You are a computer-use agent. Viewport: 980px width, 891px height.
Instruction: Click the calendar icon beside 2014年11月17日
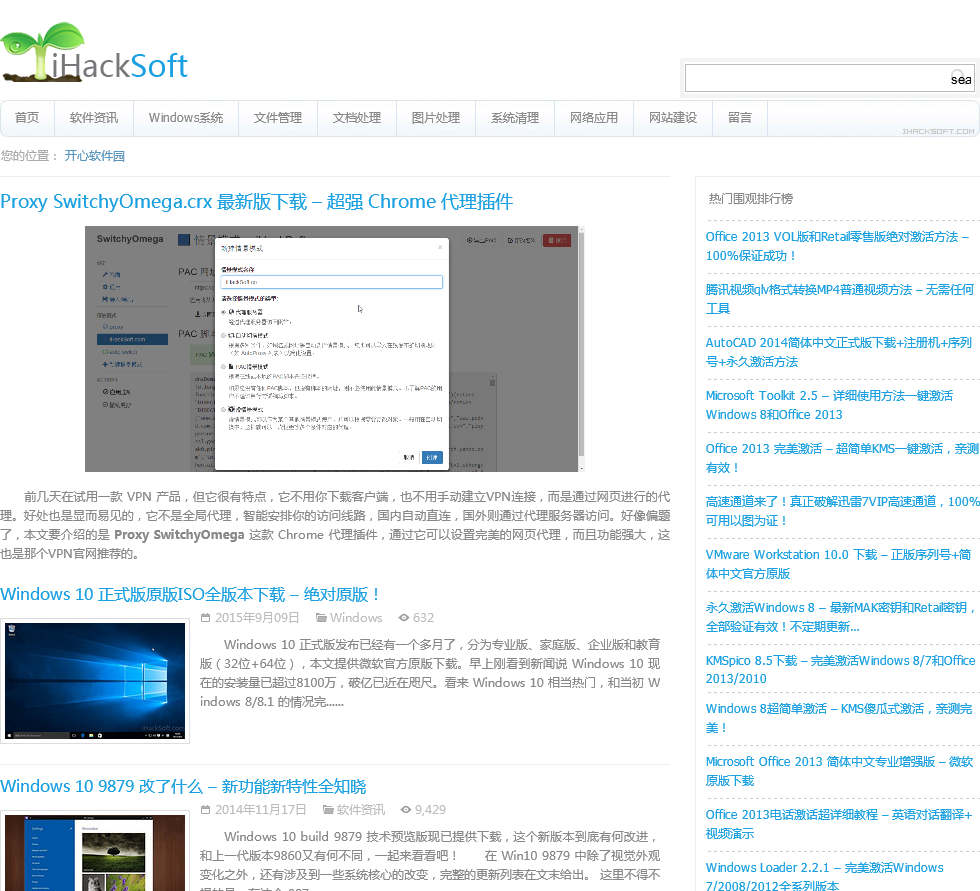pos(205,810)
